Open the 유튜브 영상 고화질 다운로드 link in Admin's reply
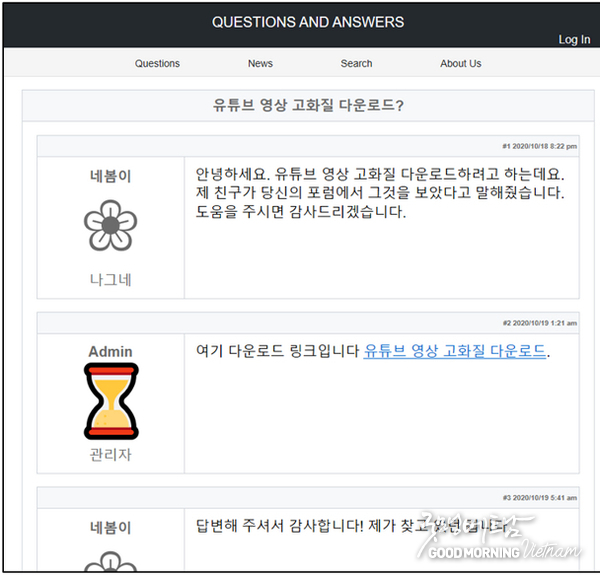Image resolution: width=600 pixels, height=577 pixels. (x=455, y=350)
